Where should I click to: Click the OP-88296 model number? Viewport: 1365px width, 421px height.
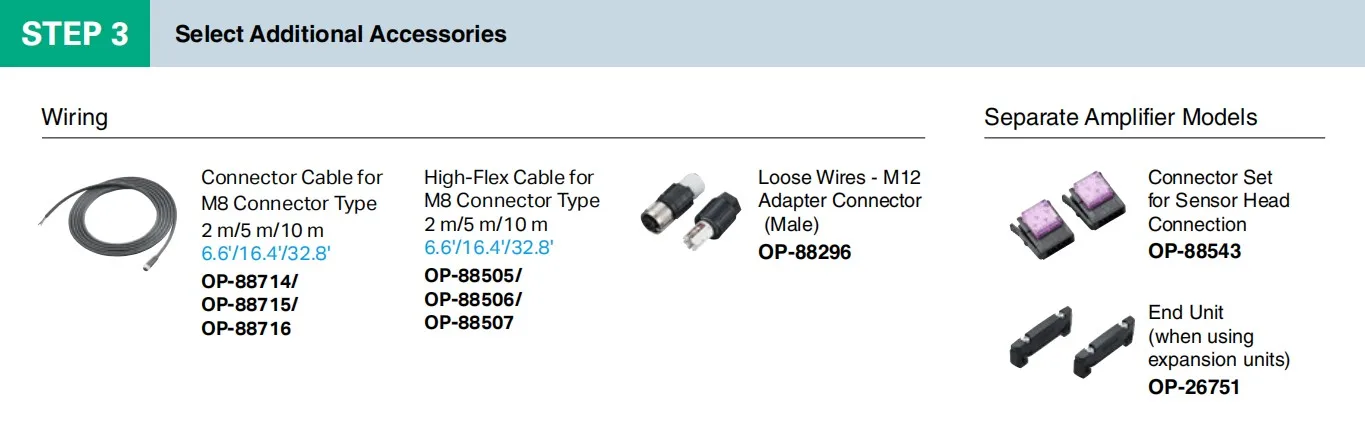pyautogui.click(x=804, y=252)
